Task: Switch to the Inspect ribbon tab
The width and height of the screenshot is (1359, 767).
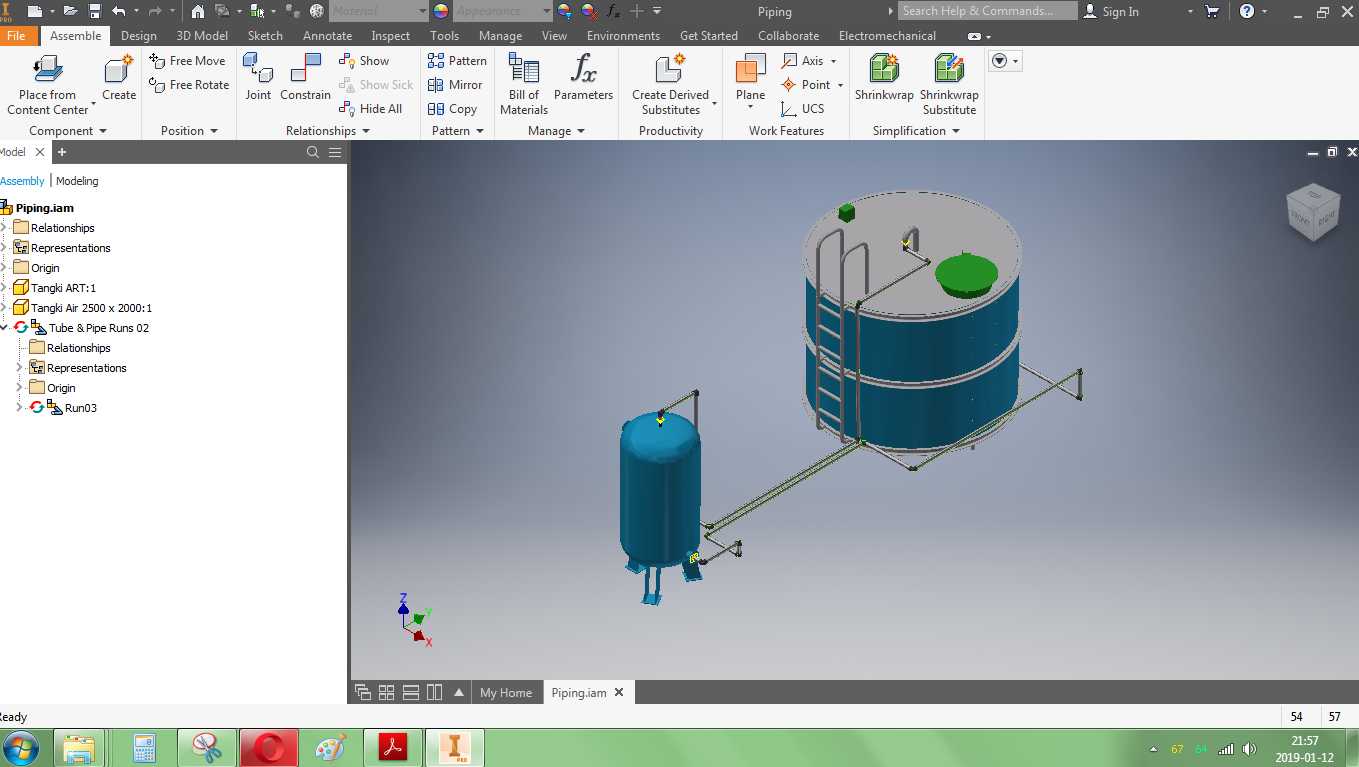Action: click(391, 36)
